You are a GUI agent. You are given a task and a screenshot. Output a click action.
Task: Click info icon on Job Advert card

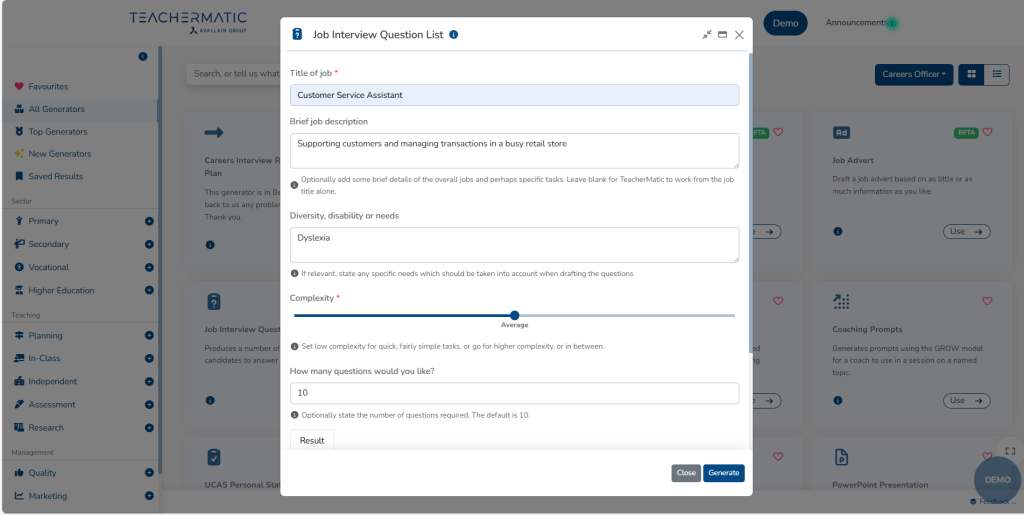(x=838, y=232)
